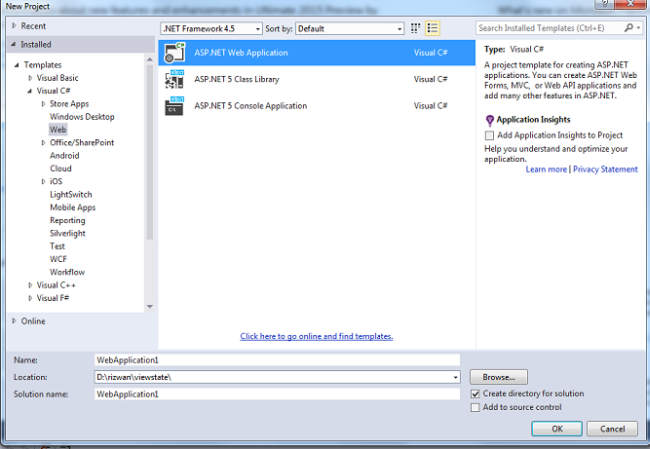Open the Privacy Statement link
Image resolution: width=650 pixels, height=449 pixels.
point(605,169)
